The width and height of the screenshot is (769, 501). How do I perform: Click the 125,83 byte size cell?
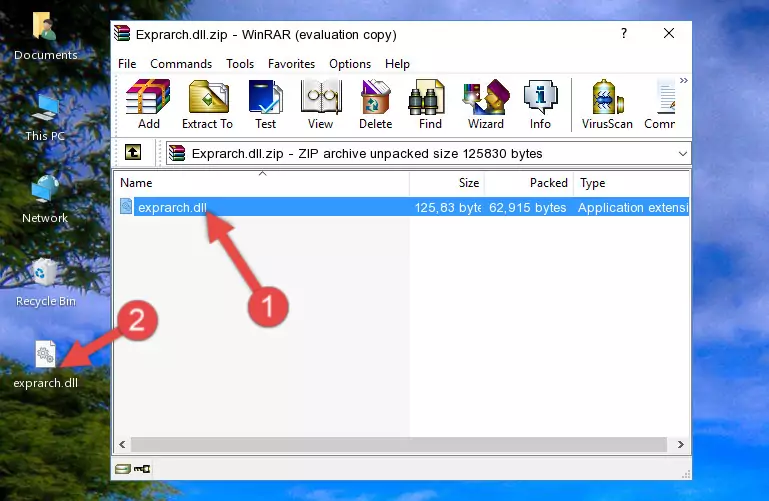click(x=447, y=207)
